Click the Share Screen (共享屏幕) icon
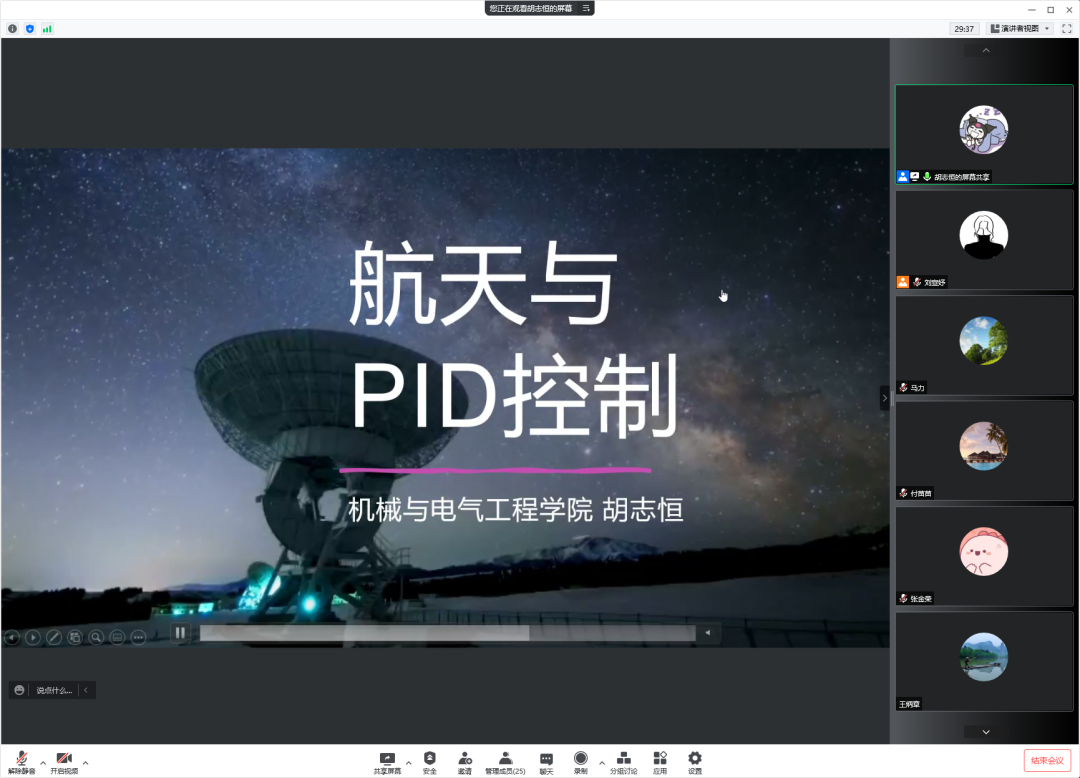This screenshot has width=1080, height=778. pyautogui.click(x=387, y=760)
